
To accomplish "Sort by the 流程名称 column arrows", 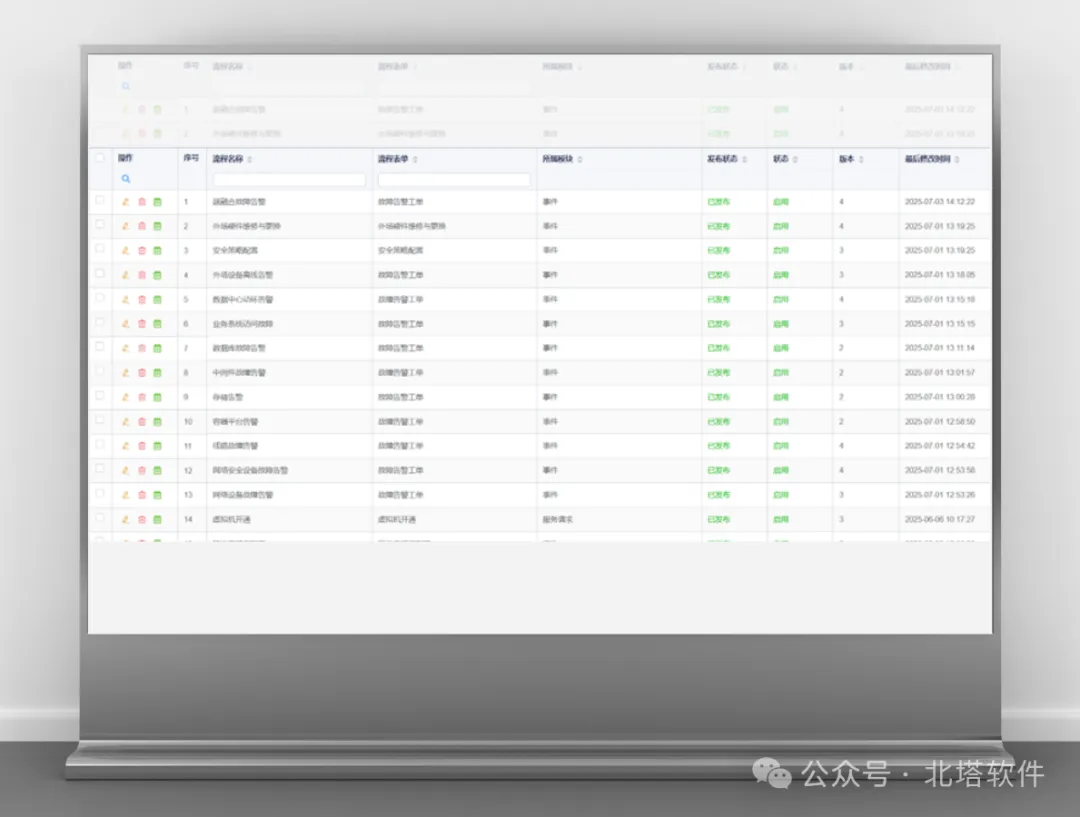I will [x=250, y=159].
